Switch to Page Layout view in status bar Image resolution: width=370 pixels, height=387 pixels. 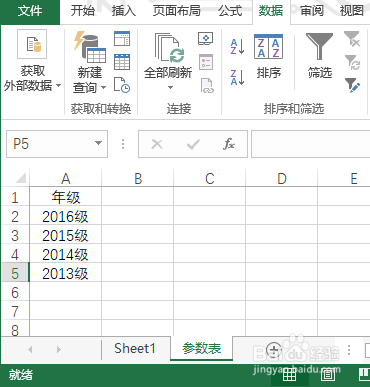point(328,374)
